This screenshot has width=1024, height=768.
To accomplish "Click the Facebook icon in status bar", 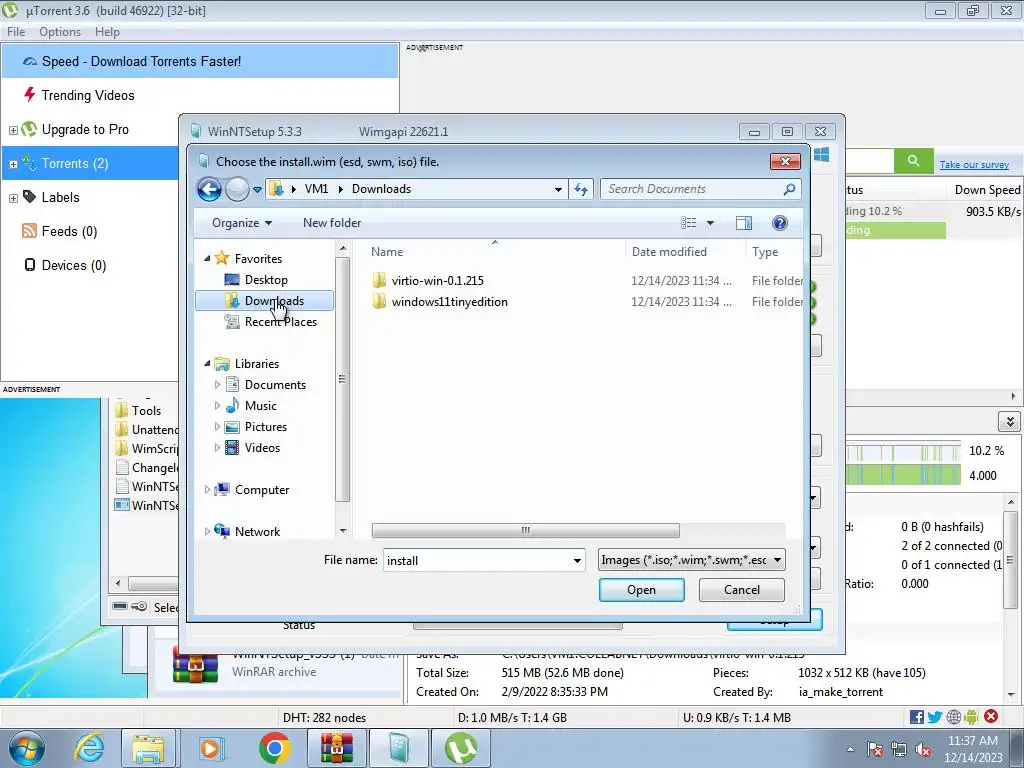I will 916,717.
